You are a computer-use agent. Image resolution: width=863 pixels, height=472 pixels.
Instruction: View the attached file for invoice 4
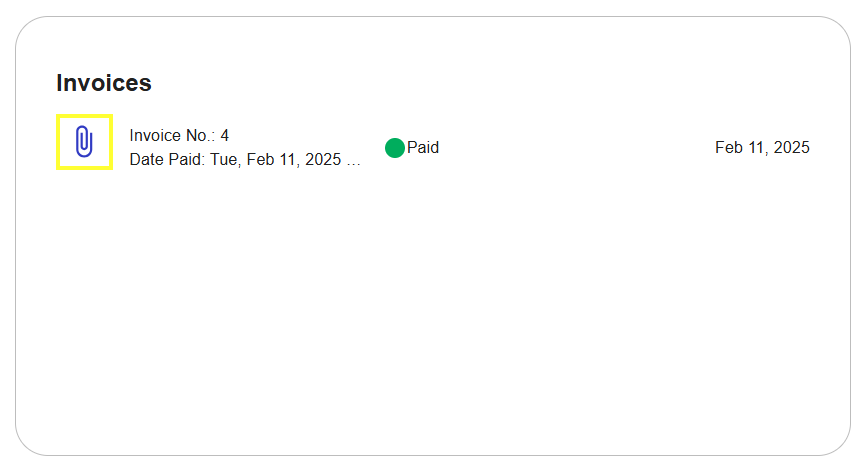(x=84, y=141)
